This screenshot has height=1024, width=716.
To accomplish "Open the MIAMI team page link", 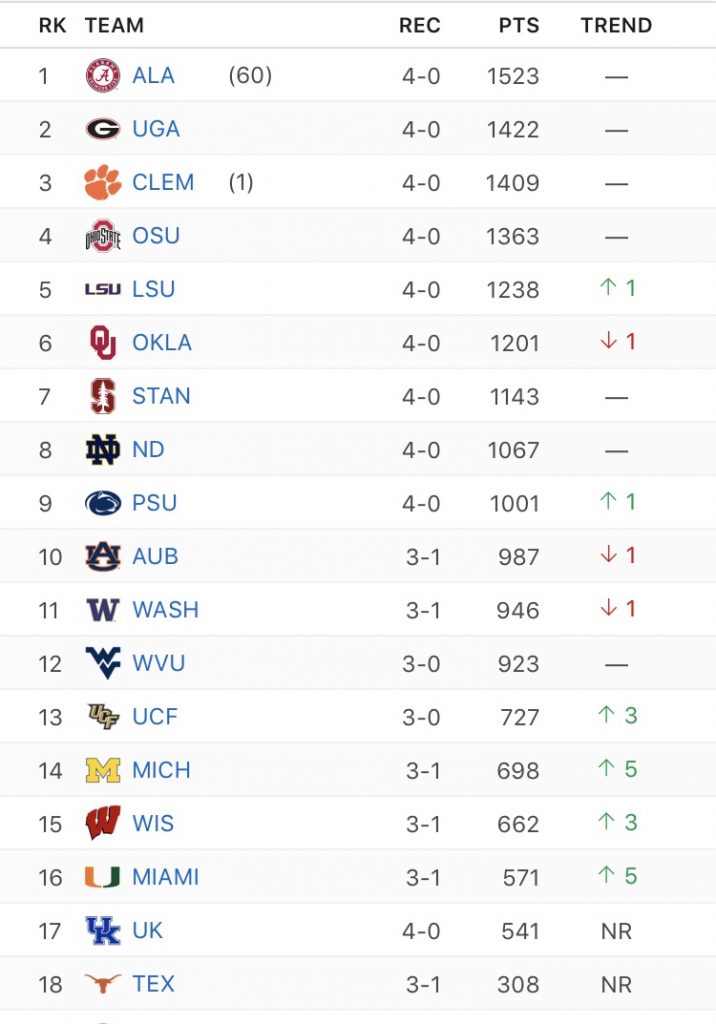I will click(x=165, y=876).
